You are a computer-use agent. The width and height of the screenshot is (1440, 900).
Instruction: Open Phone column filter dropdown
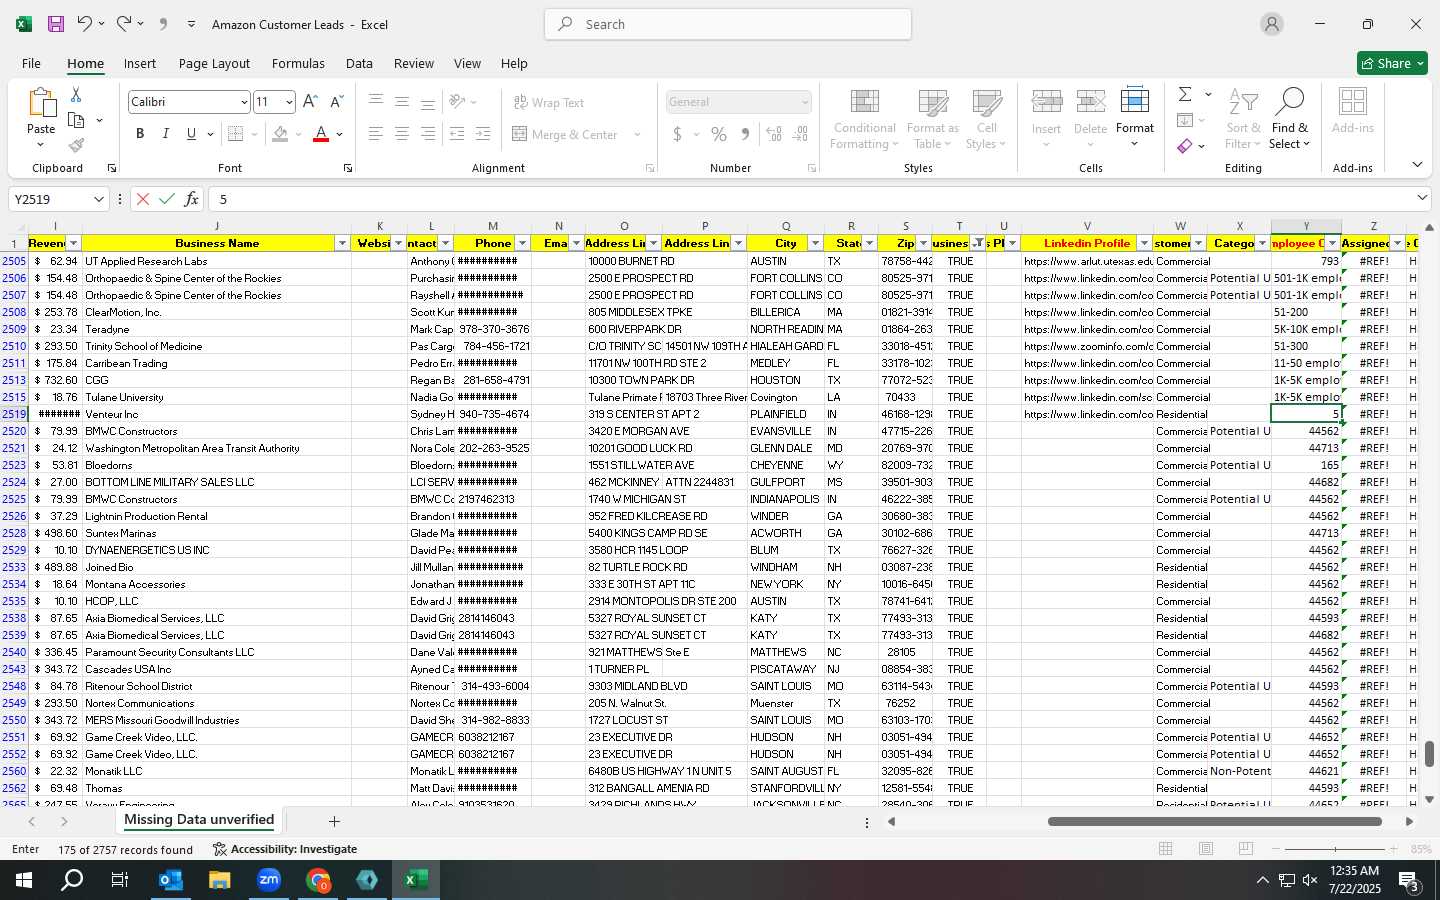click(x=522, y=243)
